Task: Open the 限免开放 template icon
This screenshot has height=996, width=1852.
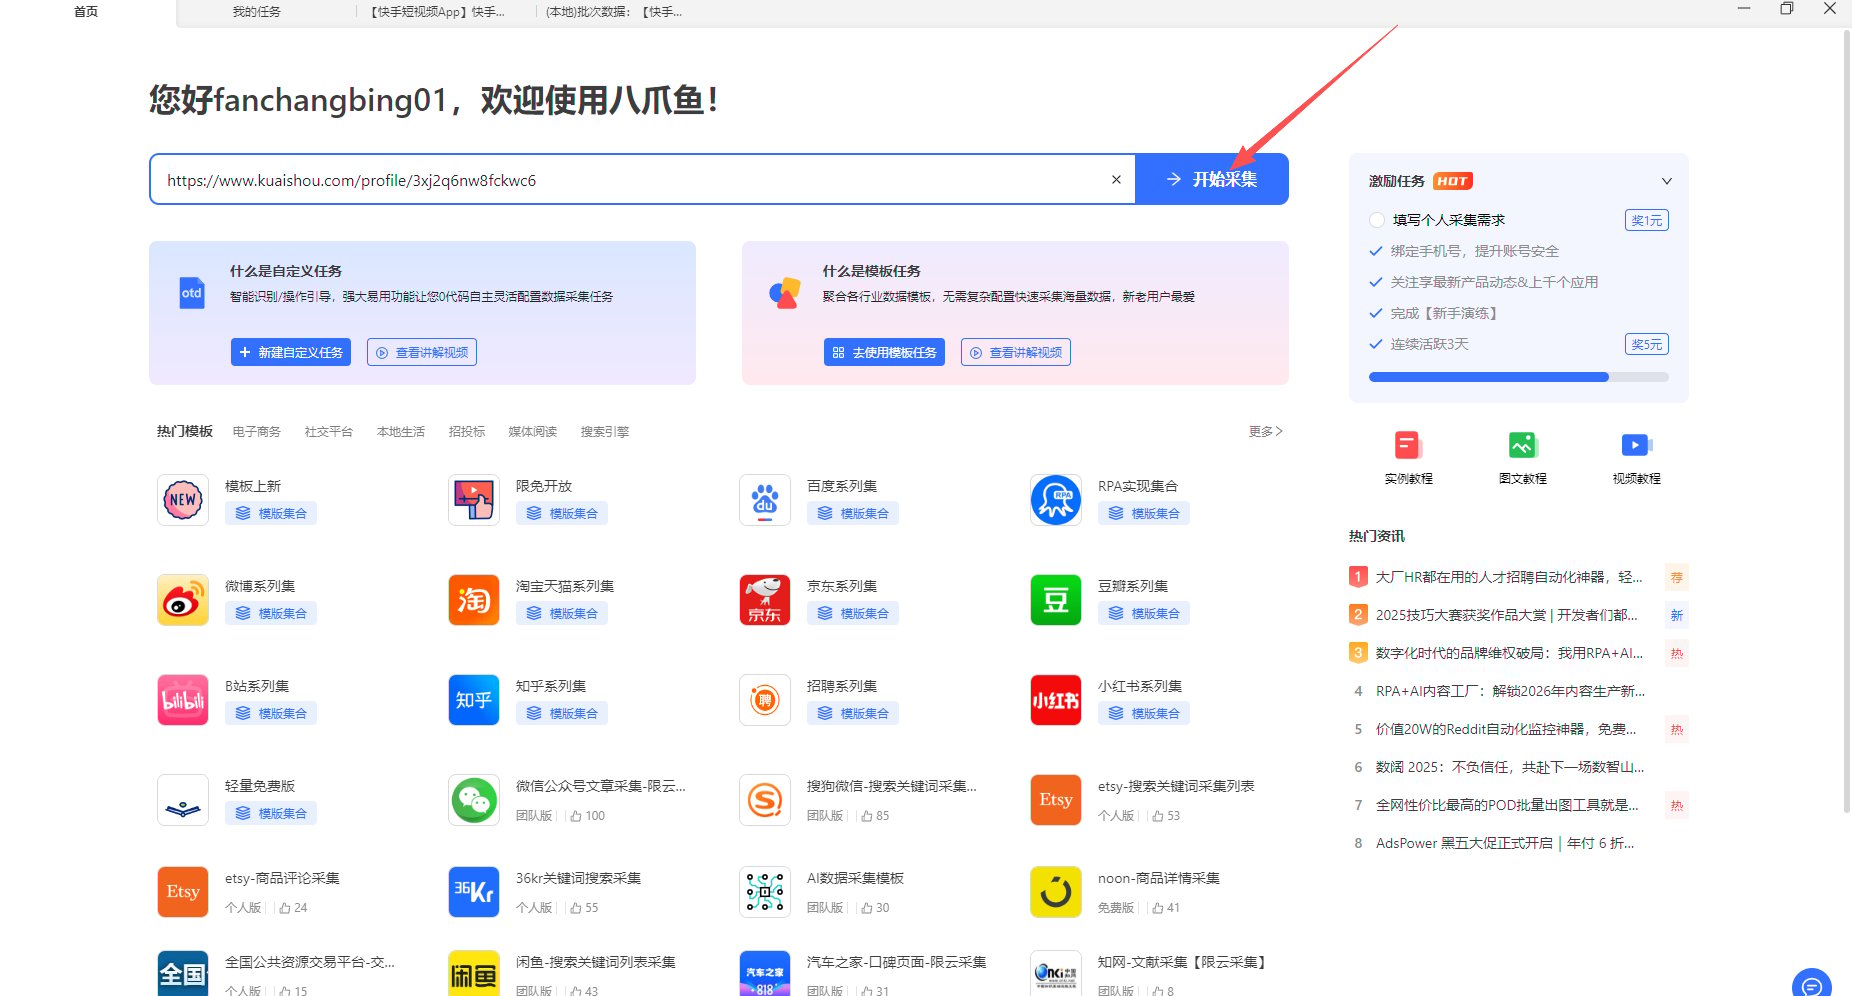Action: pyautogui.click(x=474, y=500)
